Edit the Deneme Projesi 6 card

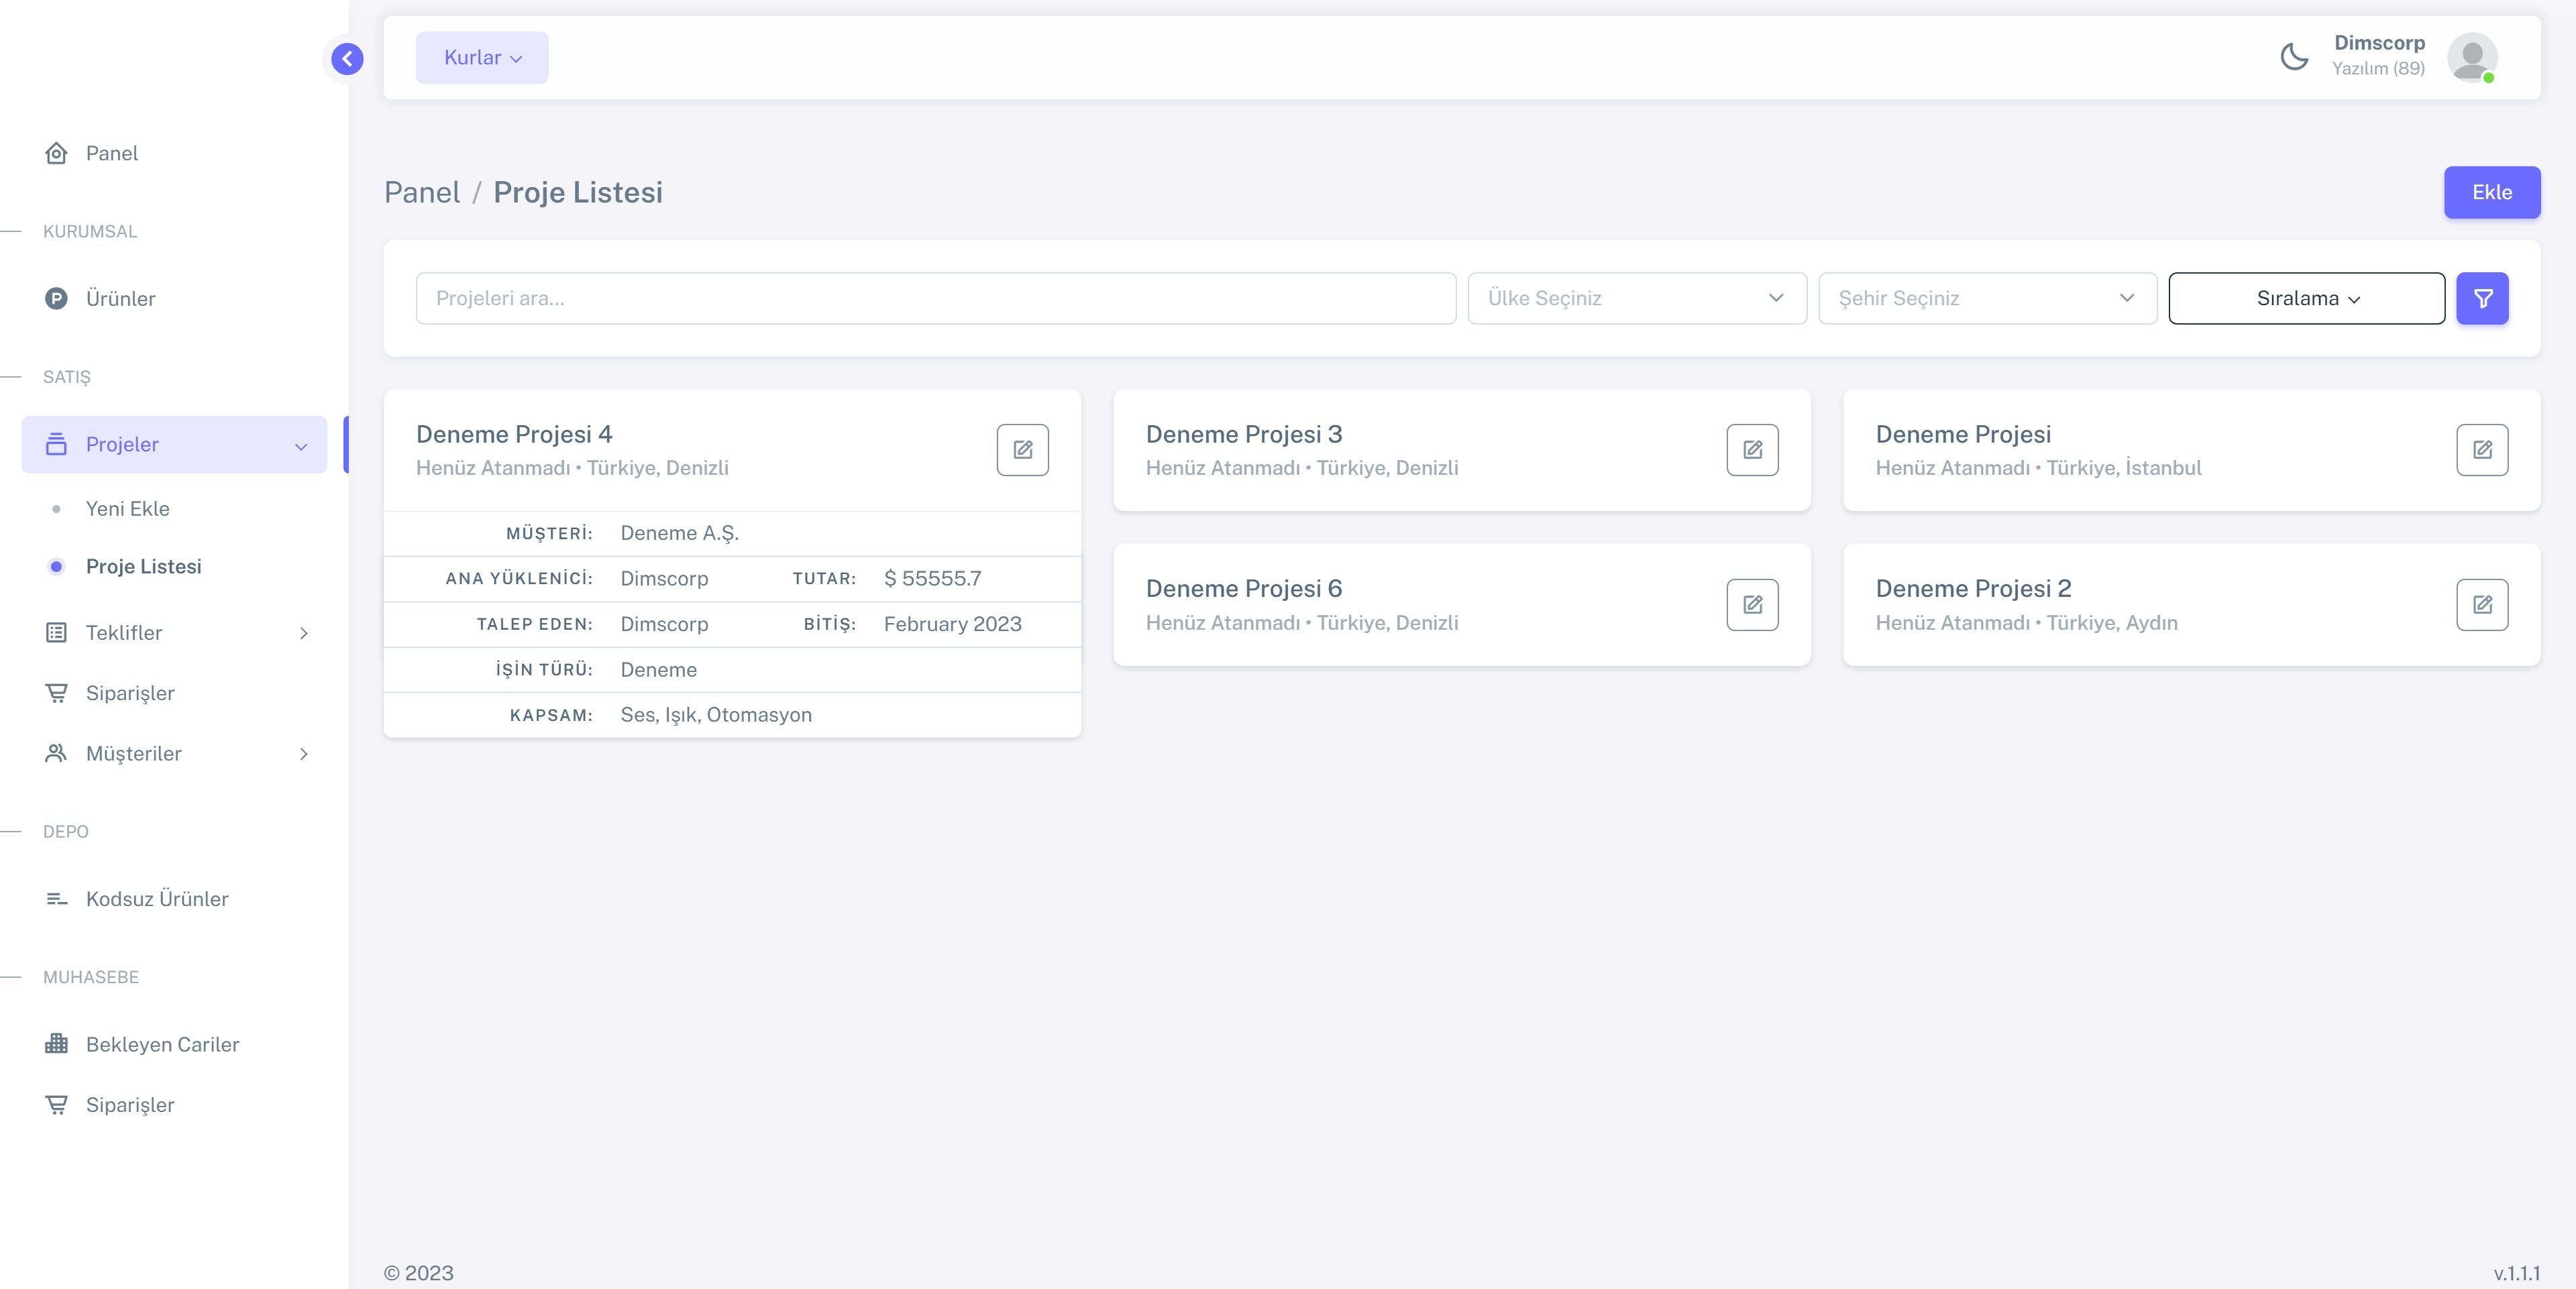(1752, 605)
